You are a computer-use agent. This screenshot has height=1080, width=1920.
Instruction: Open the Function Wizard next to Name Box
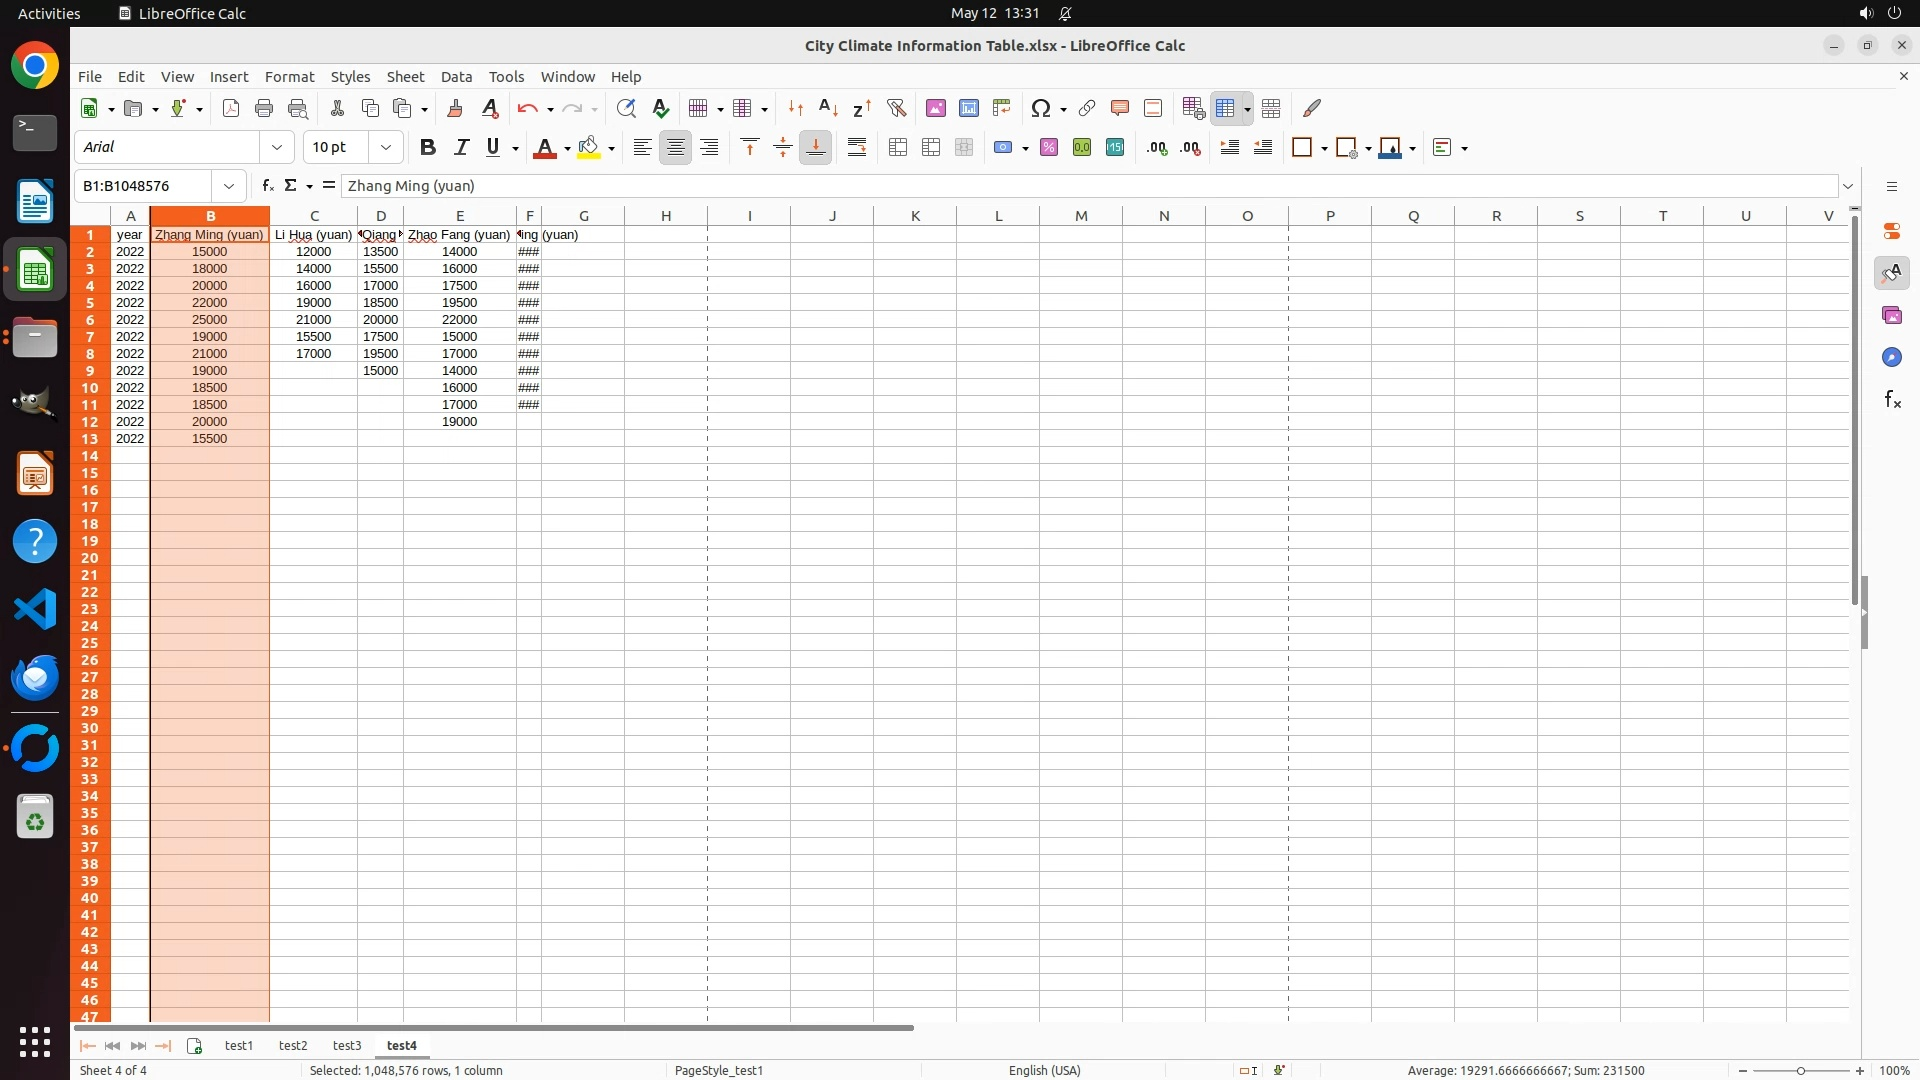(x=267, y=186)
